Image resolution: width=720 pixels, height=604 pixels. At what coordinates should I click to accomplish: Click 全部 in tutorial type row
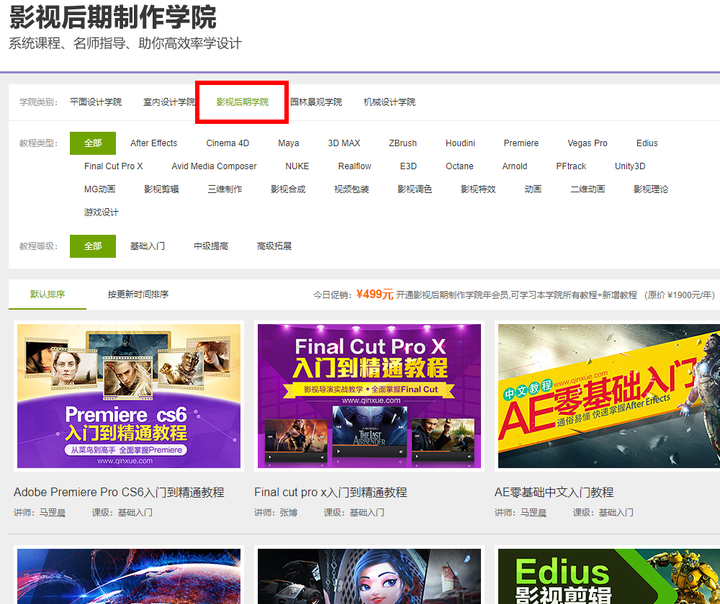93,143
